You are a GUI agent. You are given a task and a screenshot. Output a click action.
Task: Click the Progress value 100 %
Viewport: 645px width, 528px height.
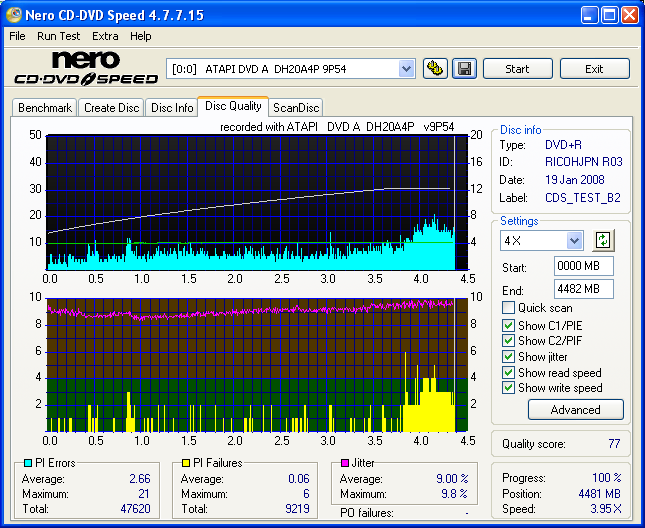tap(607, 478)
